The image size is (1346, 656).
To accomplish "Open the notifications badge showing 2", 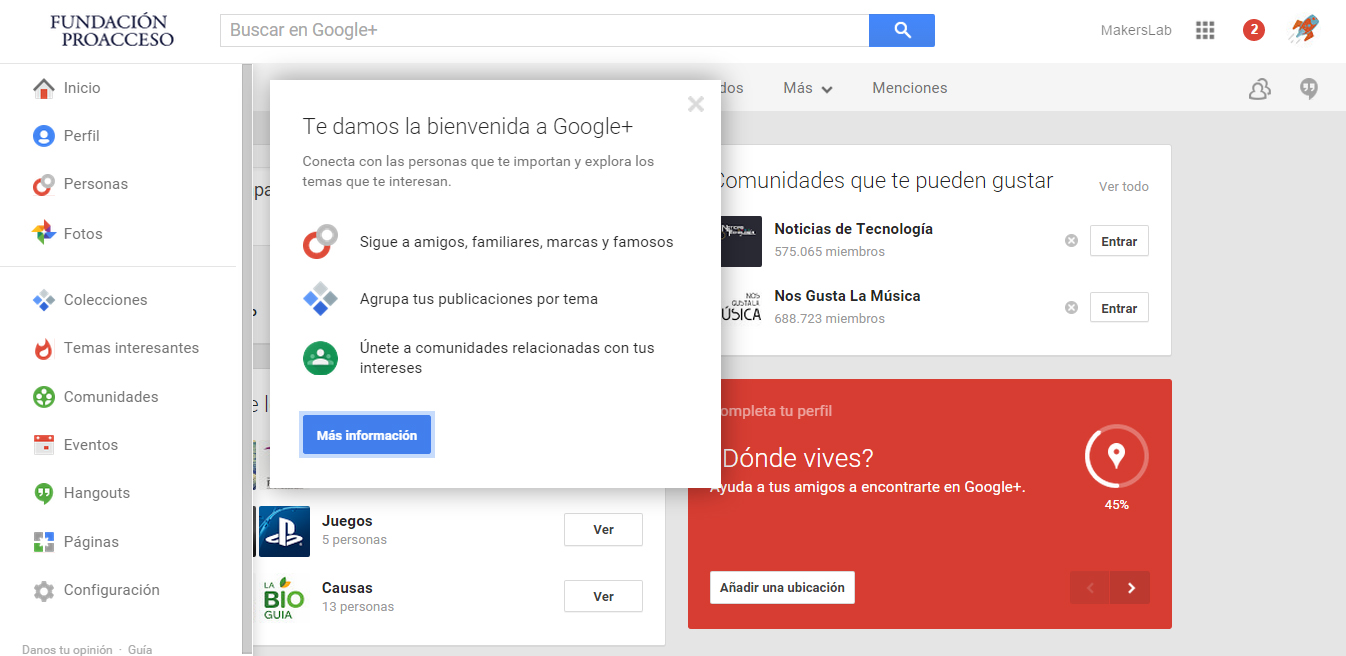I will point(1254,30).
